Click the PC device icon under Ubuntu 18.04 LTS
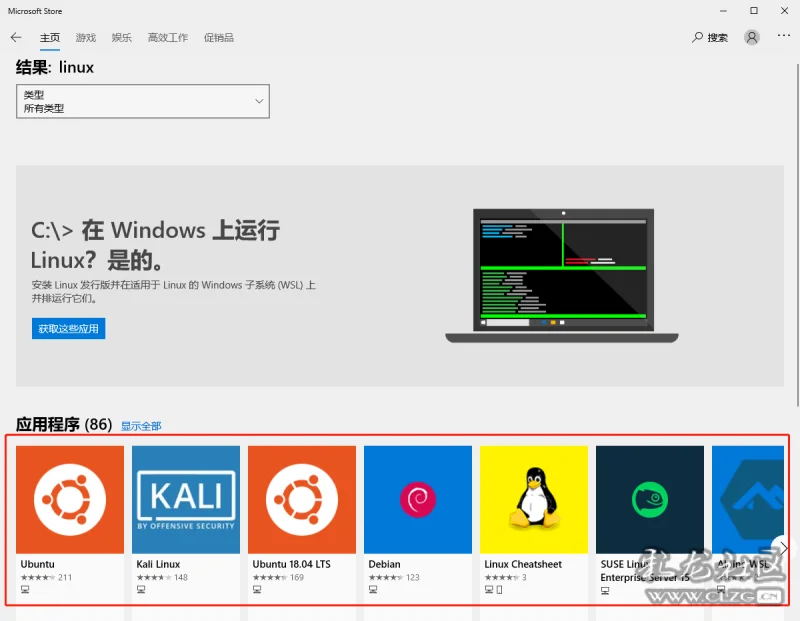 coord(257,589)
